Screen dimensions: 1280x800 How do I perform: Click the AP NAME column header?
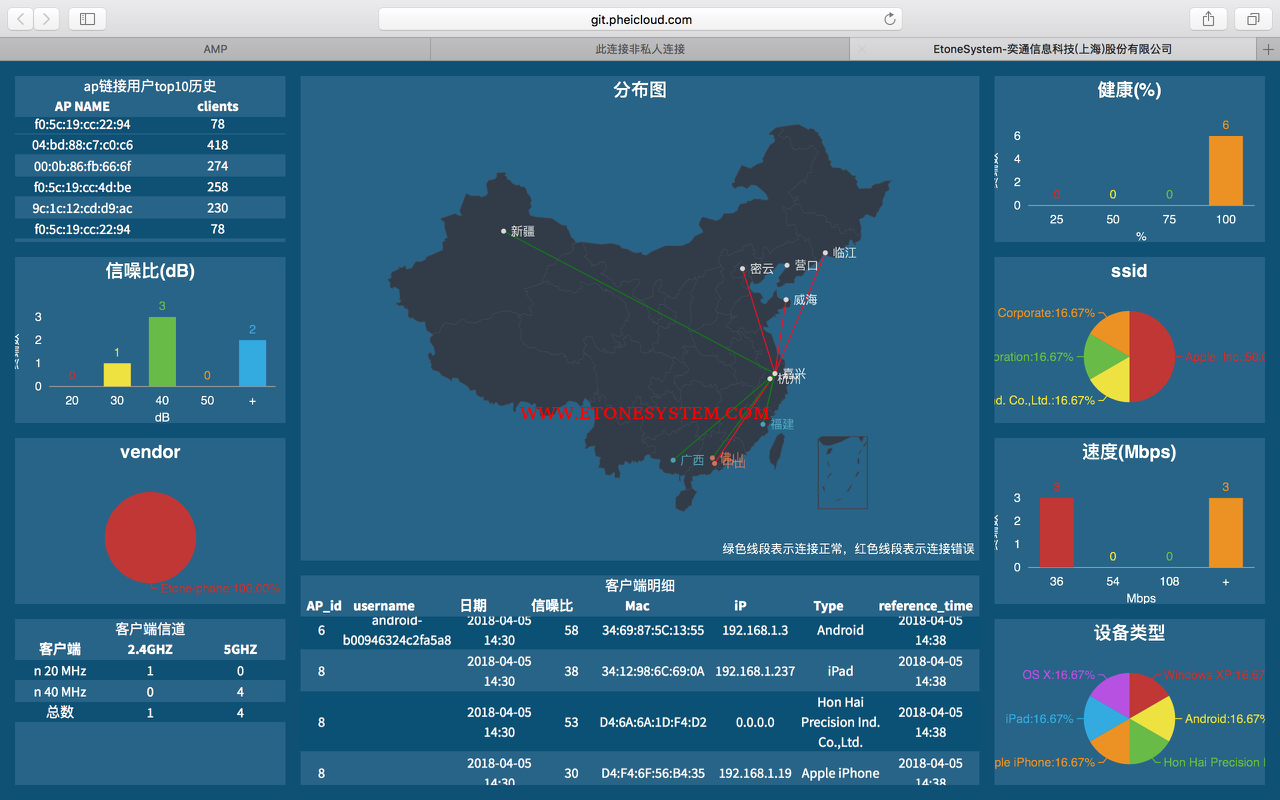coord(82,106)
